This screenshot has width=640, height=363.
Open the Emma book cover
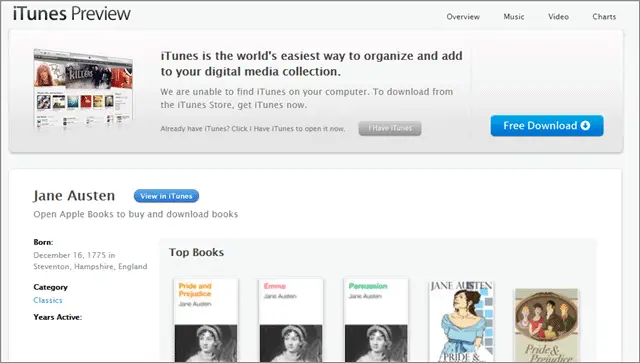(291, 320)
